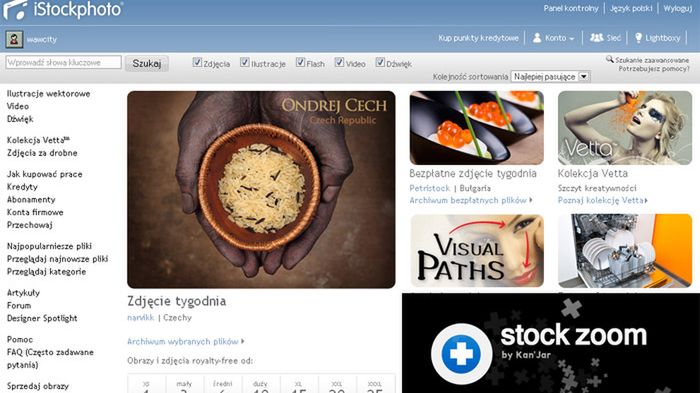Open Ilustracje wektorowe in sidebar
This screenshot has height=393, width=700.
tap(48, 94)
